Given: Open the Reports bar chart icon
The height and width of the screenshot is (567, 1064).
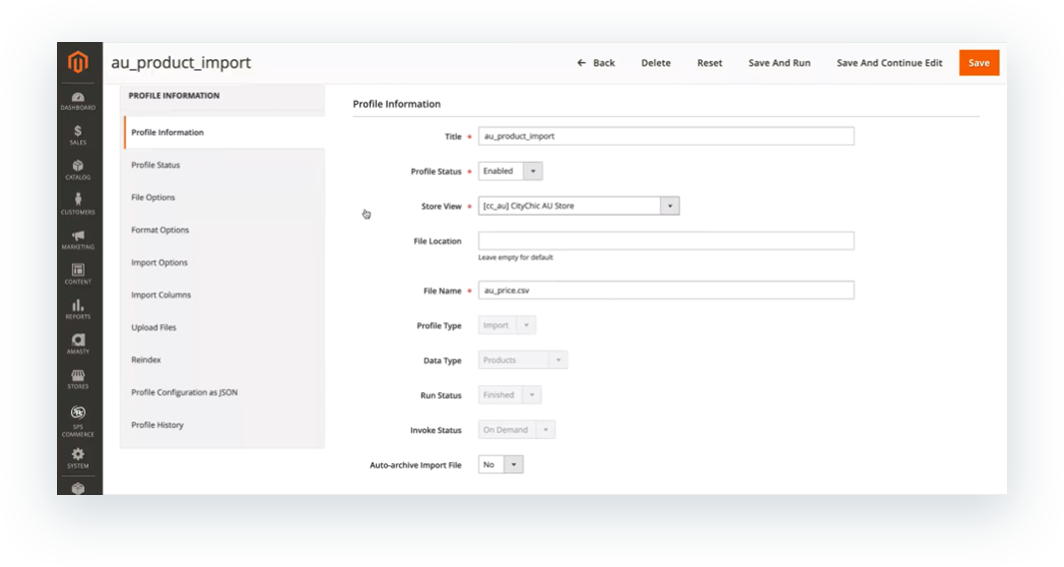Looking at the screenshot, I should coord(78,308).
